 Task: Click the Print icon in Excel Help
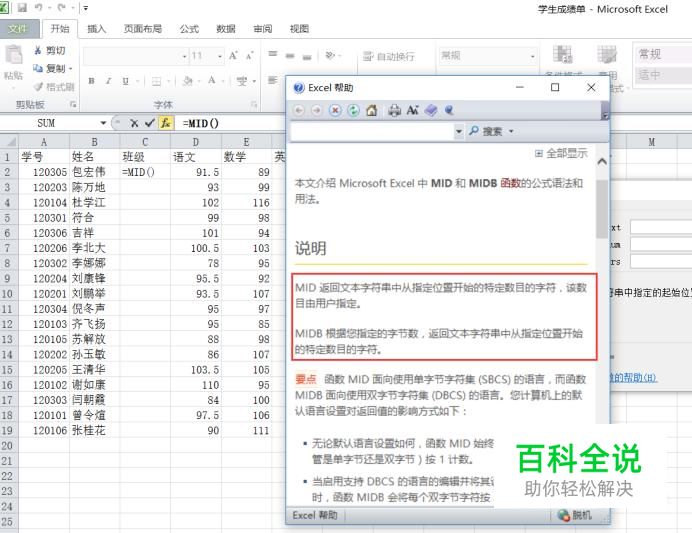394,110
